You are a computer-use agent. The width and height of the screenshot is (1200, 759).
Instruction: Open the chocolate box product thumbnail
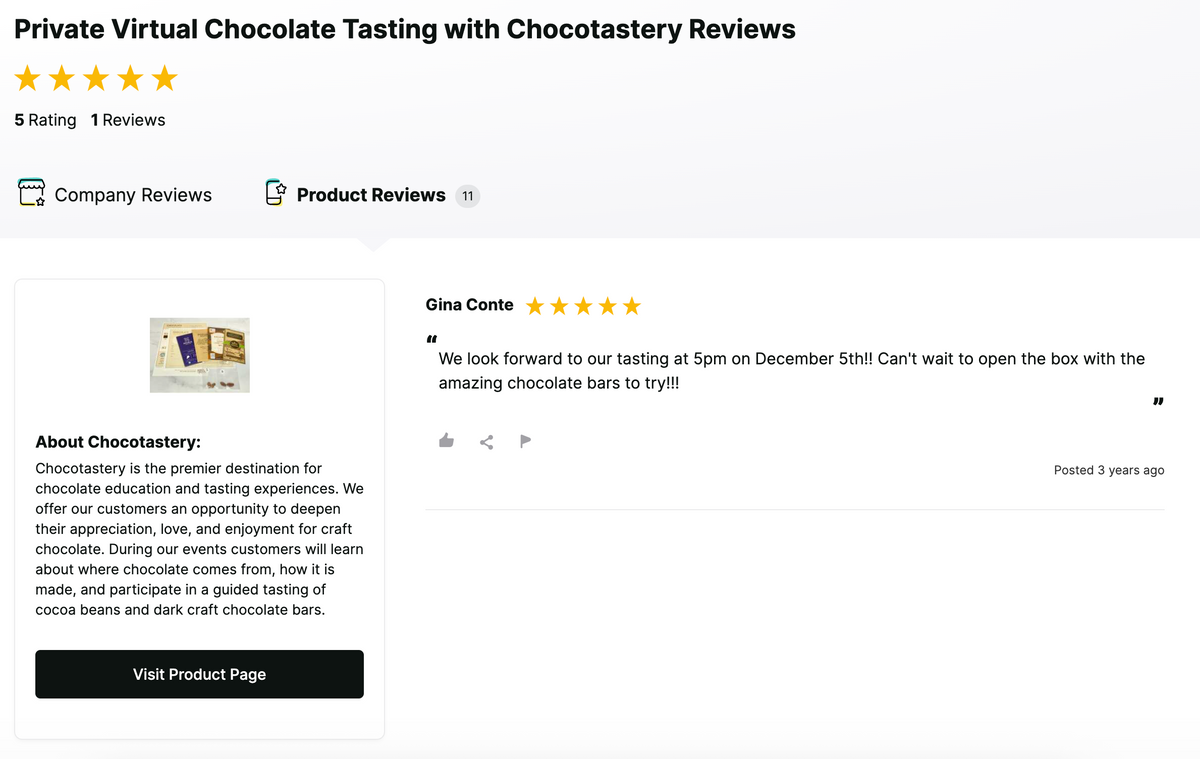pyautogui.click(x=200, y=355)
